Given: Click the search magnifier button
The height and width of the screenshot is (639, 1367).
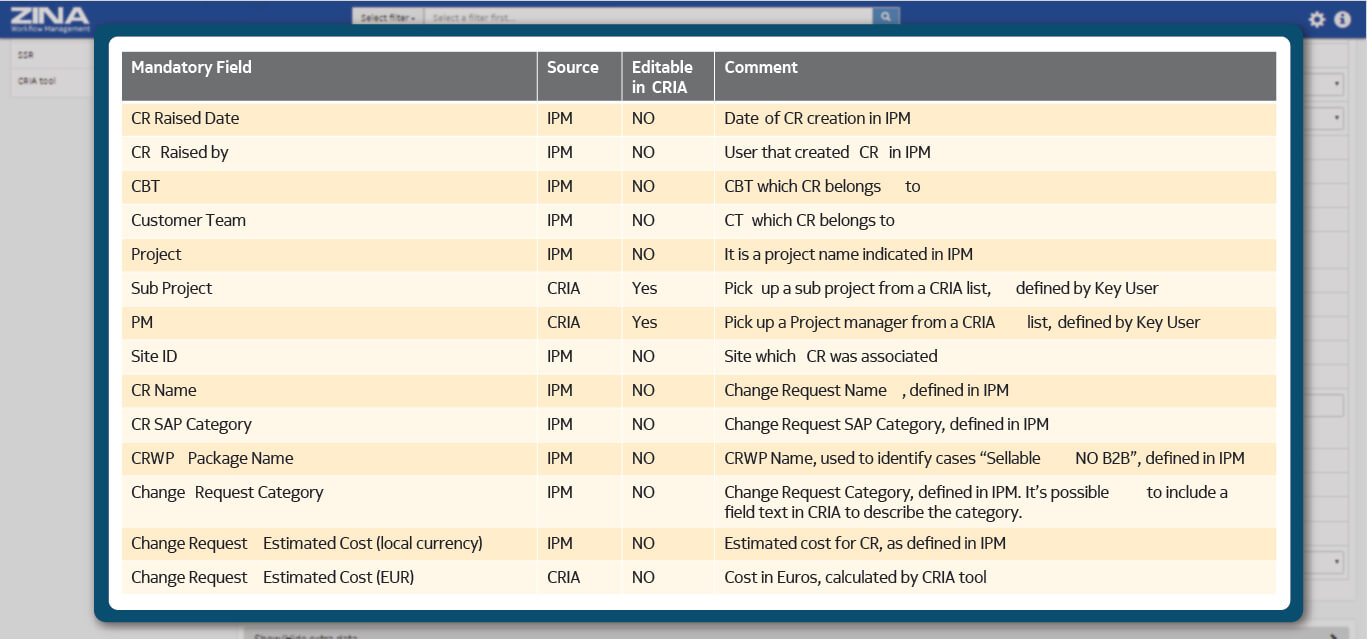Looking at the screenshot, I should point(886,17).
